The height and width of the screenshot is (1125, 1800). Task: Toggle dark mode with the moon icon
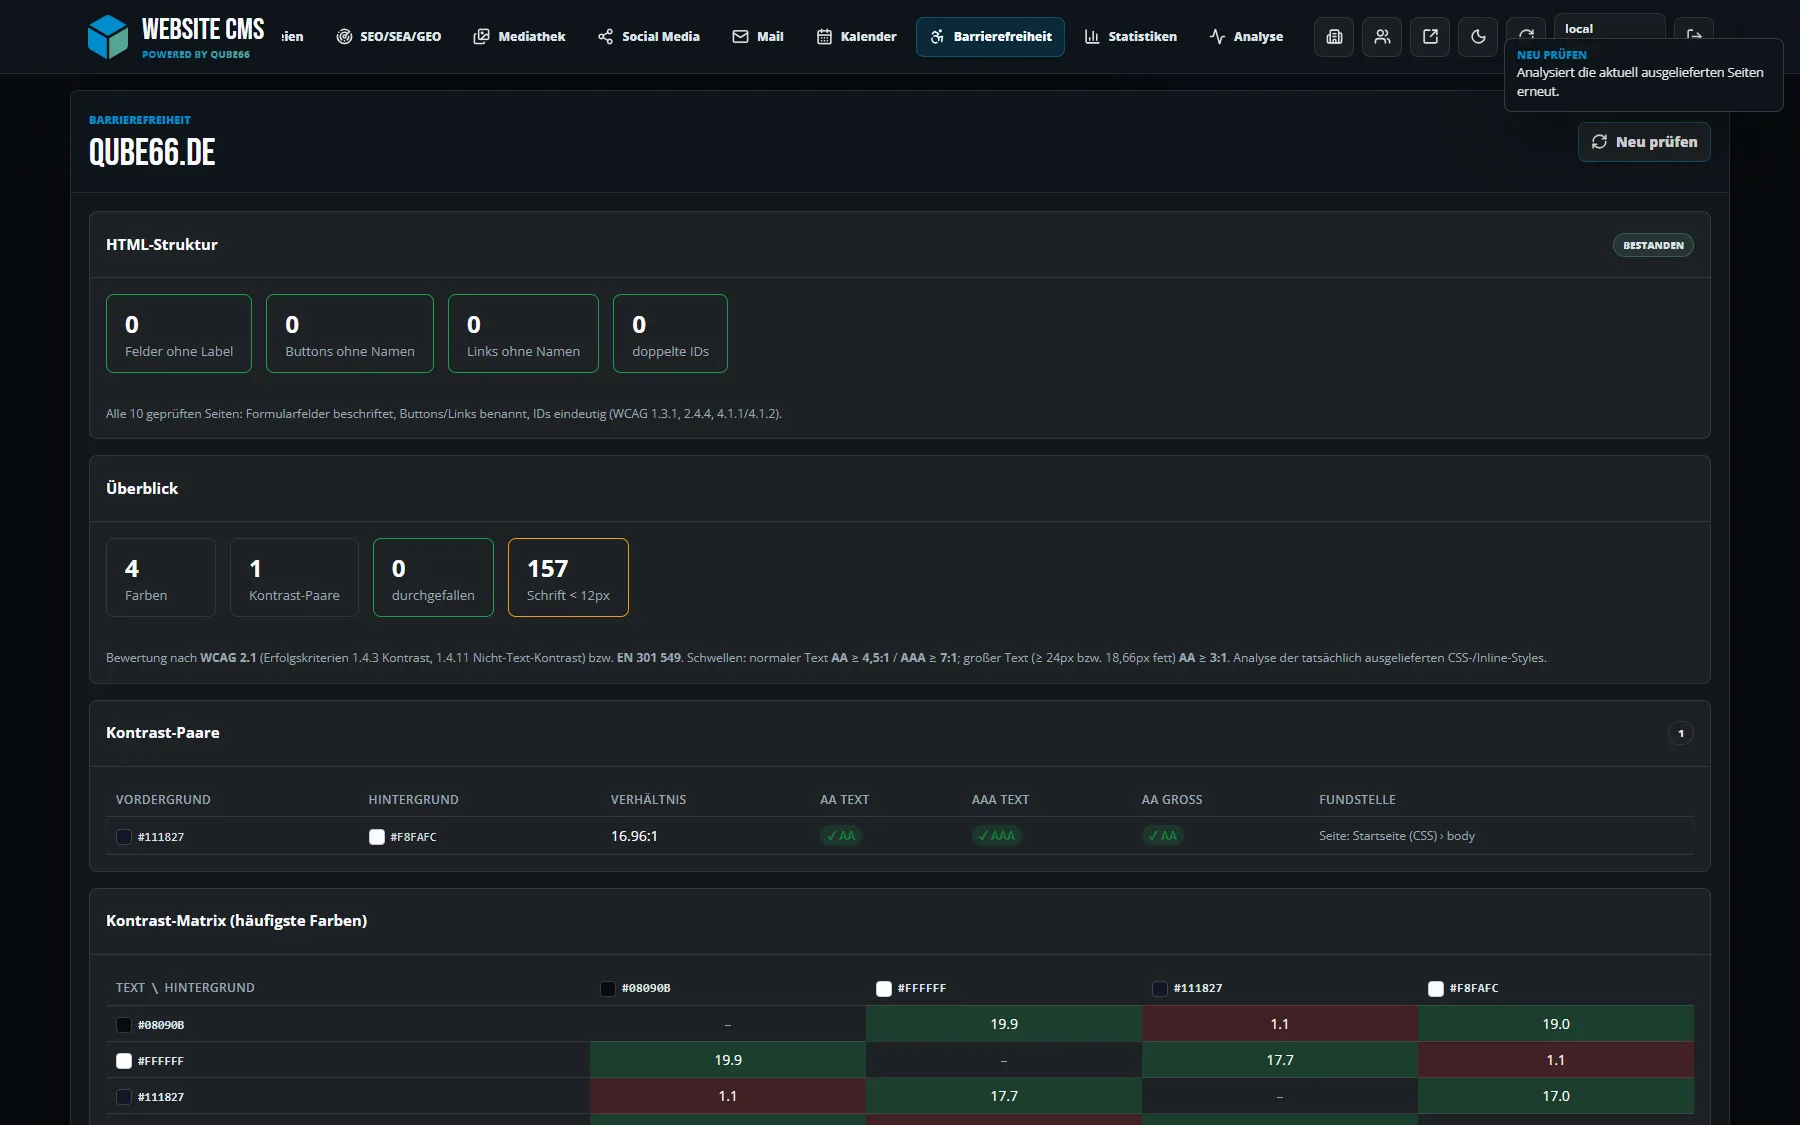(x=1478, y=37)
